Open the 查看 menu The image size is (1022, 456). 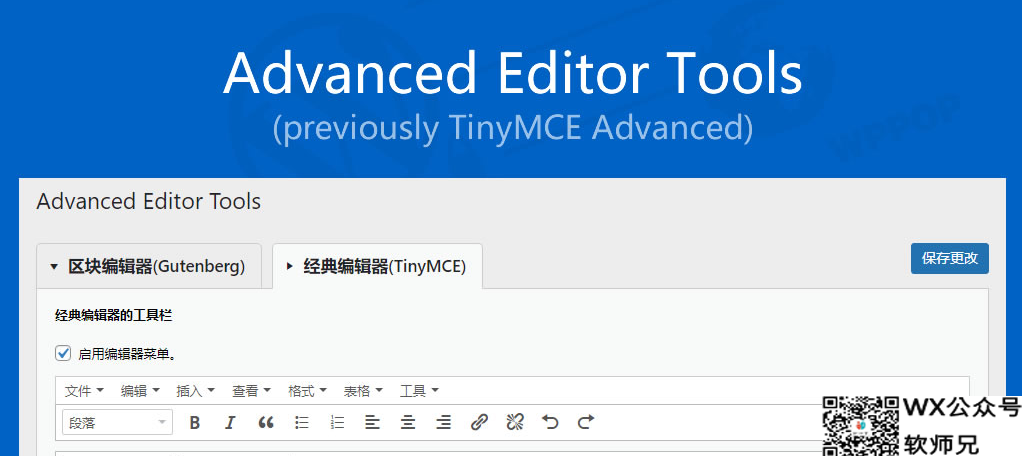(x=252, y=391)
